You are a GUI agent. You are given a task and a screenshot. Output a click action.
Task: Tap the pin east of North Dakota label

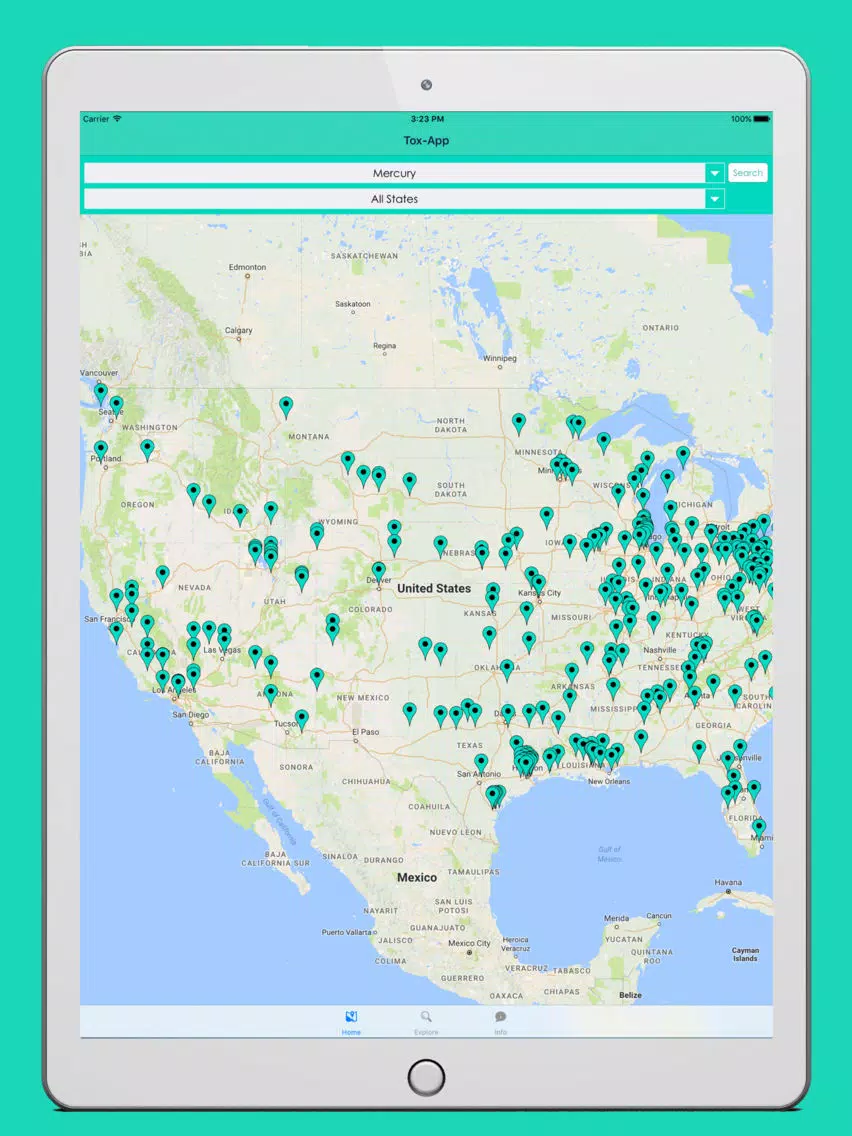point(519,423)
